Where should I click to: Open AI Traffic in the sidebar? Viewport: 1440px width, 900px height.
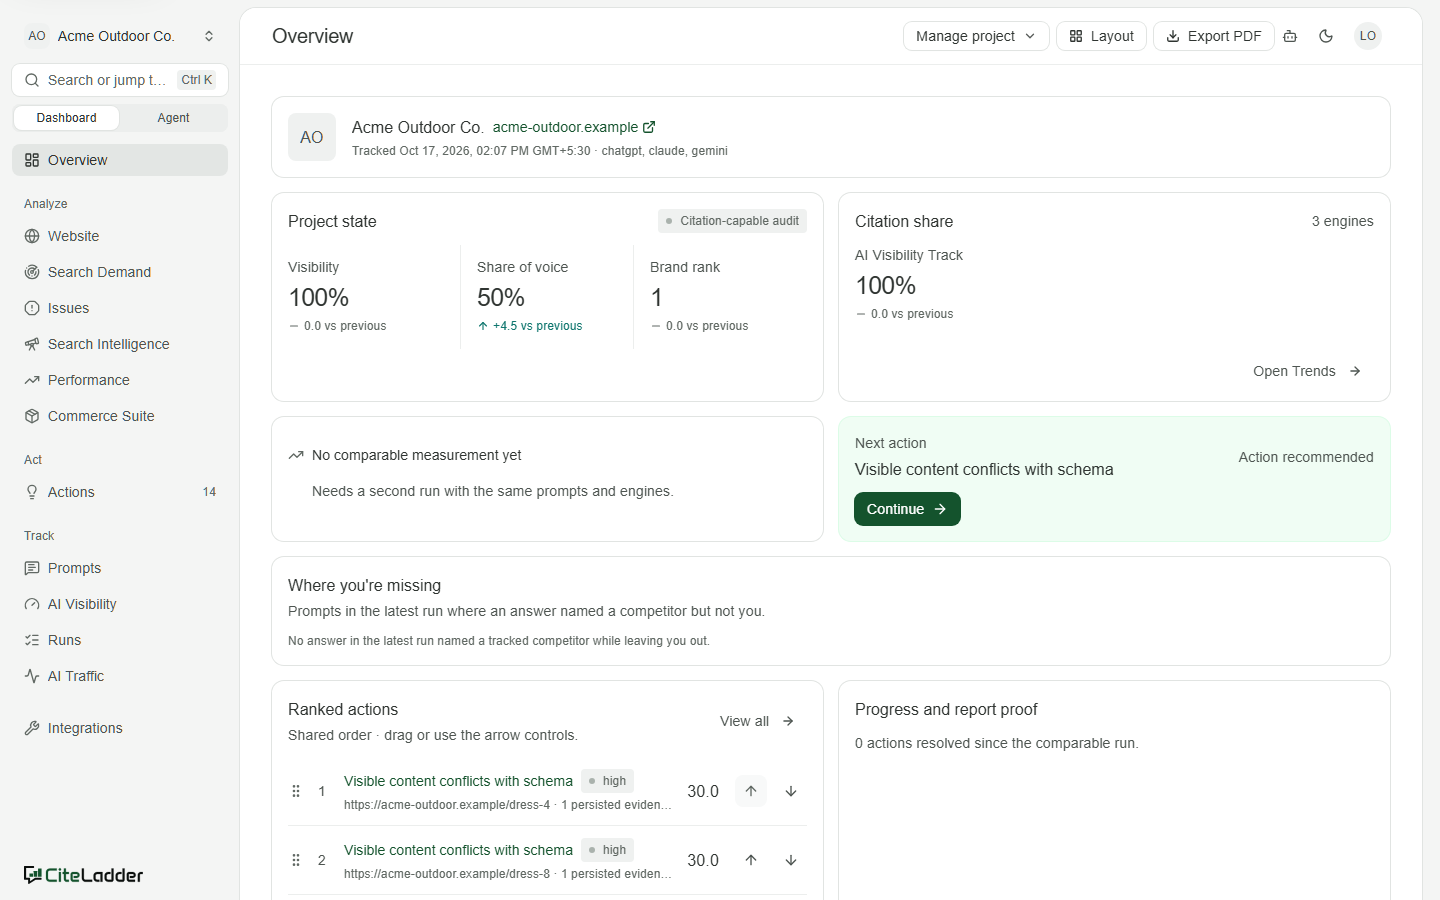click(120, 676)
